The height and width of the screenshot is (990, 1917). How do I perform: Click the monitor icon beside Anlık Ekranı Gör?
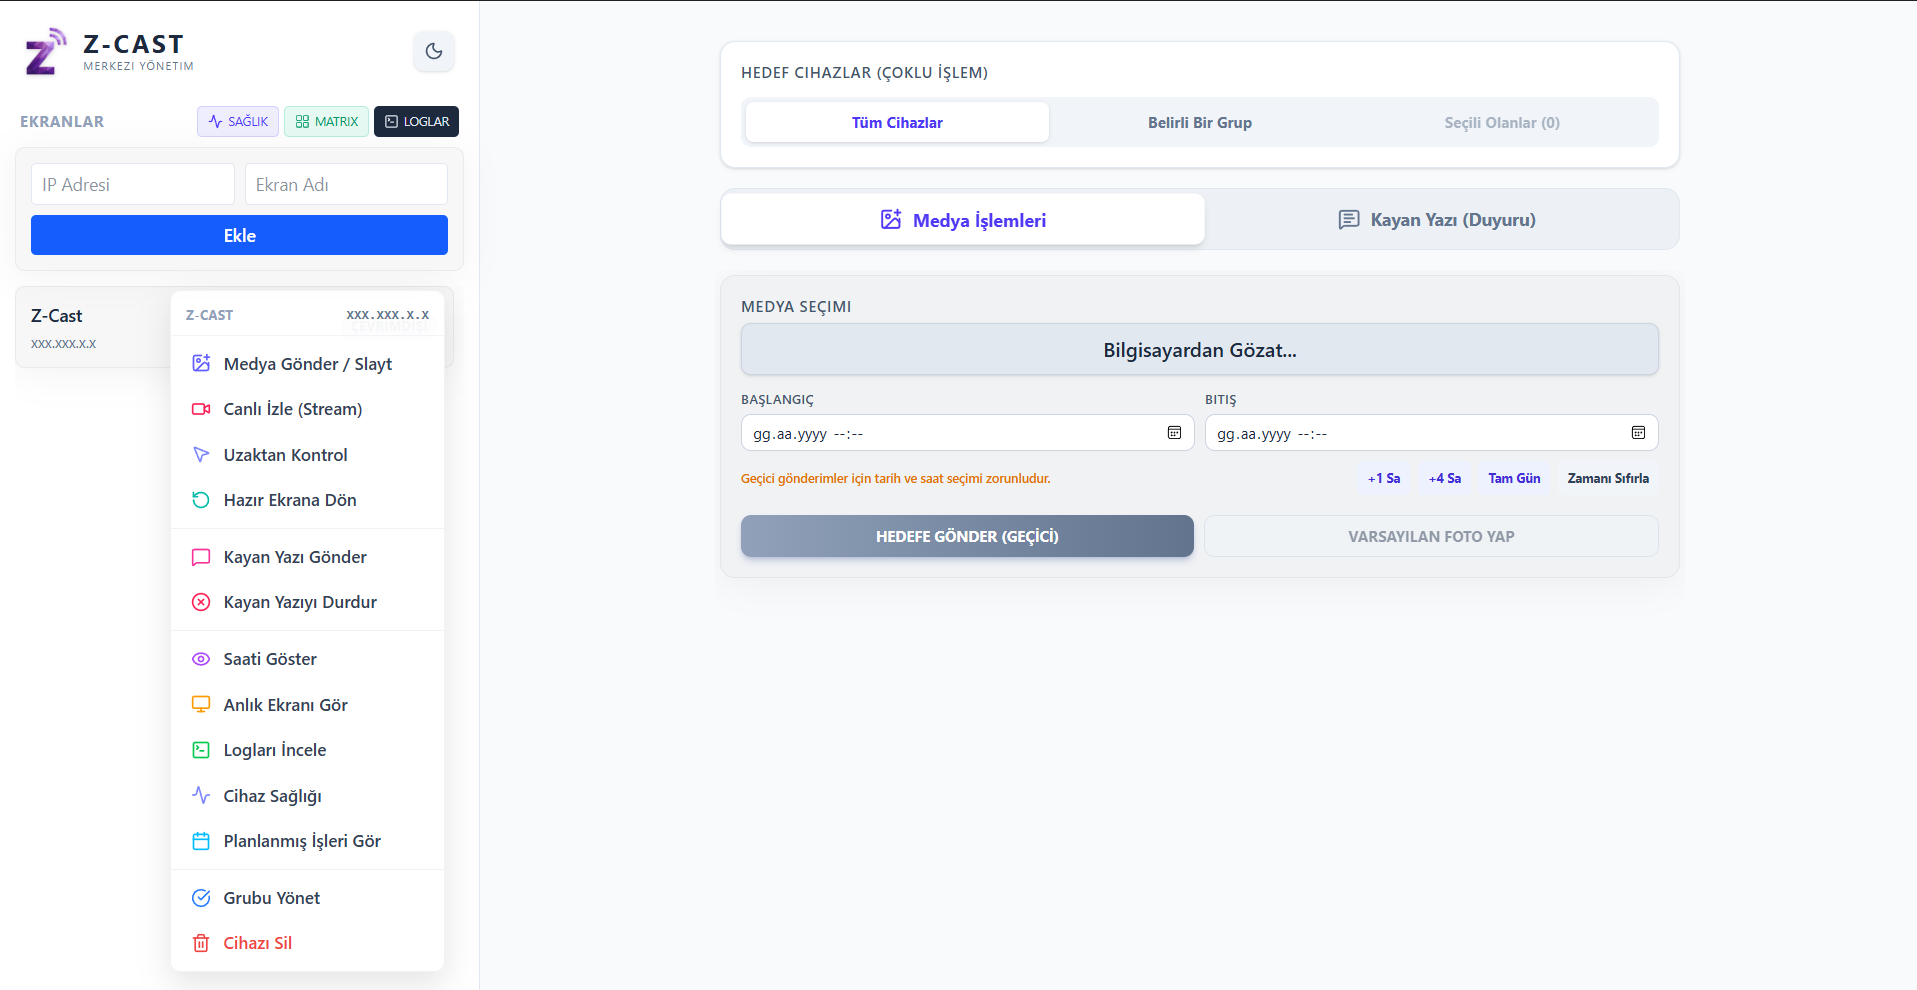pyautogui.click(x=201, y=704)
